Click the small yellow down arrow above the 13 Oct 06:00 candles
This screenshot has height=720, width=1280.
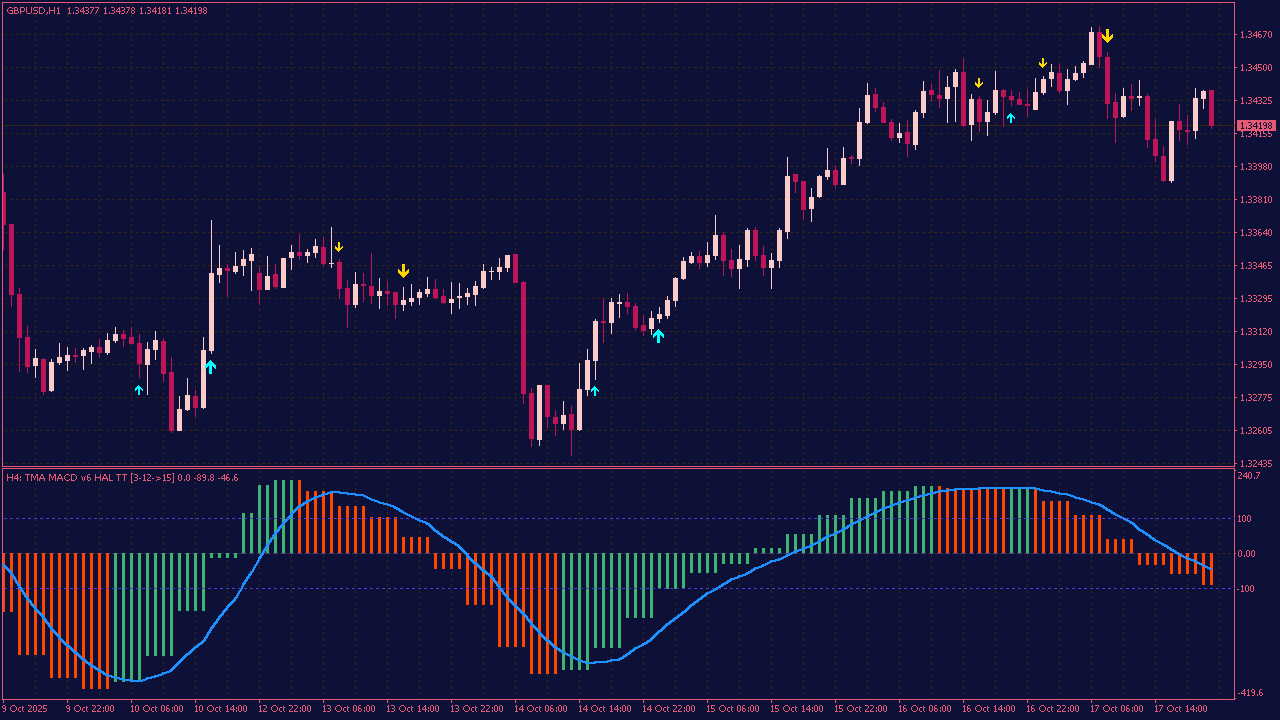point(339,247)
